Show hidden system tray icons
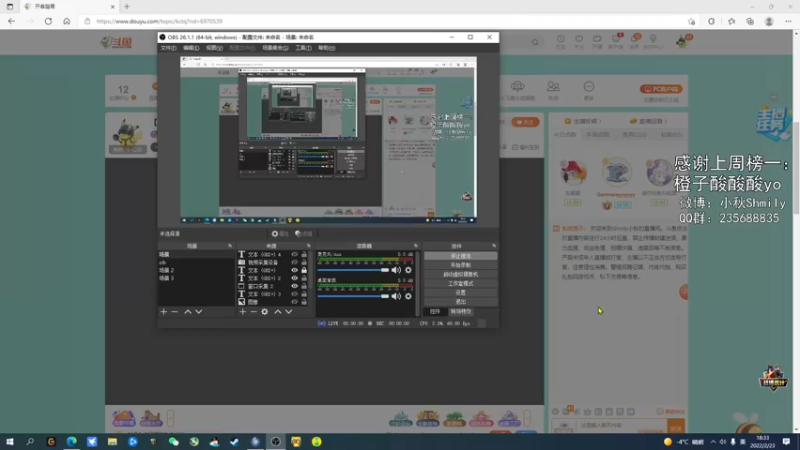 [713, 442]
